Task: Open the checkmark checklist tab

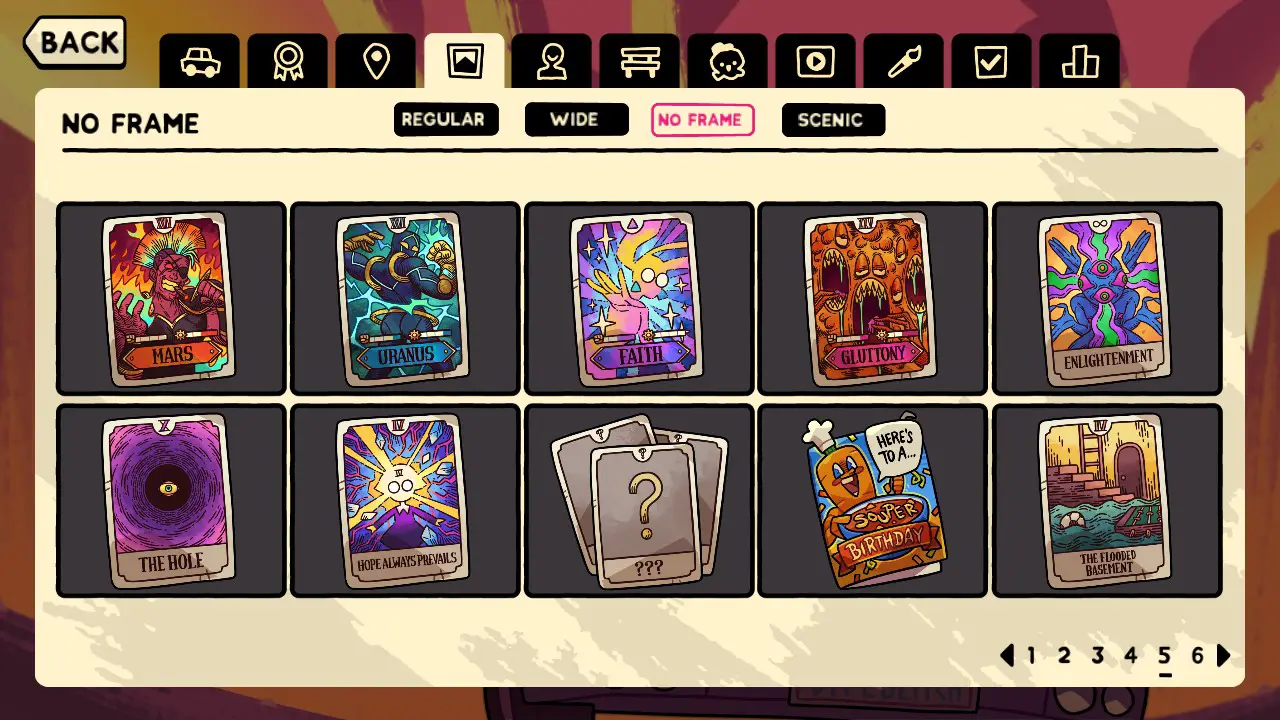Action: pos(992,62)
